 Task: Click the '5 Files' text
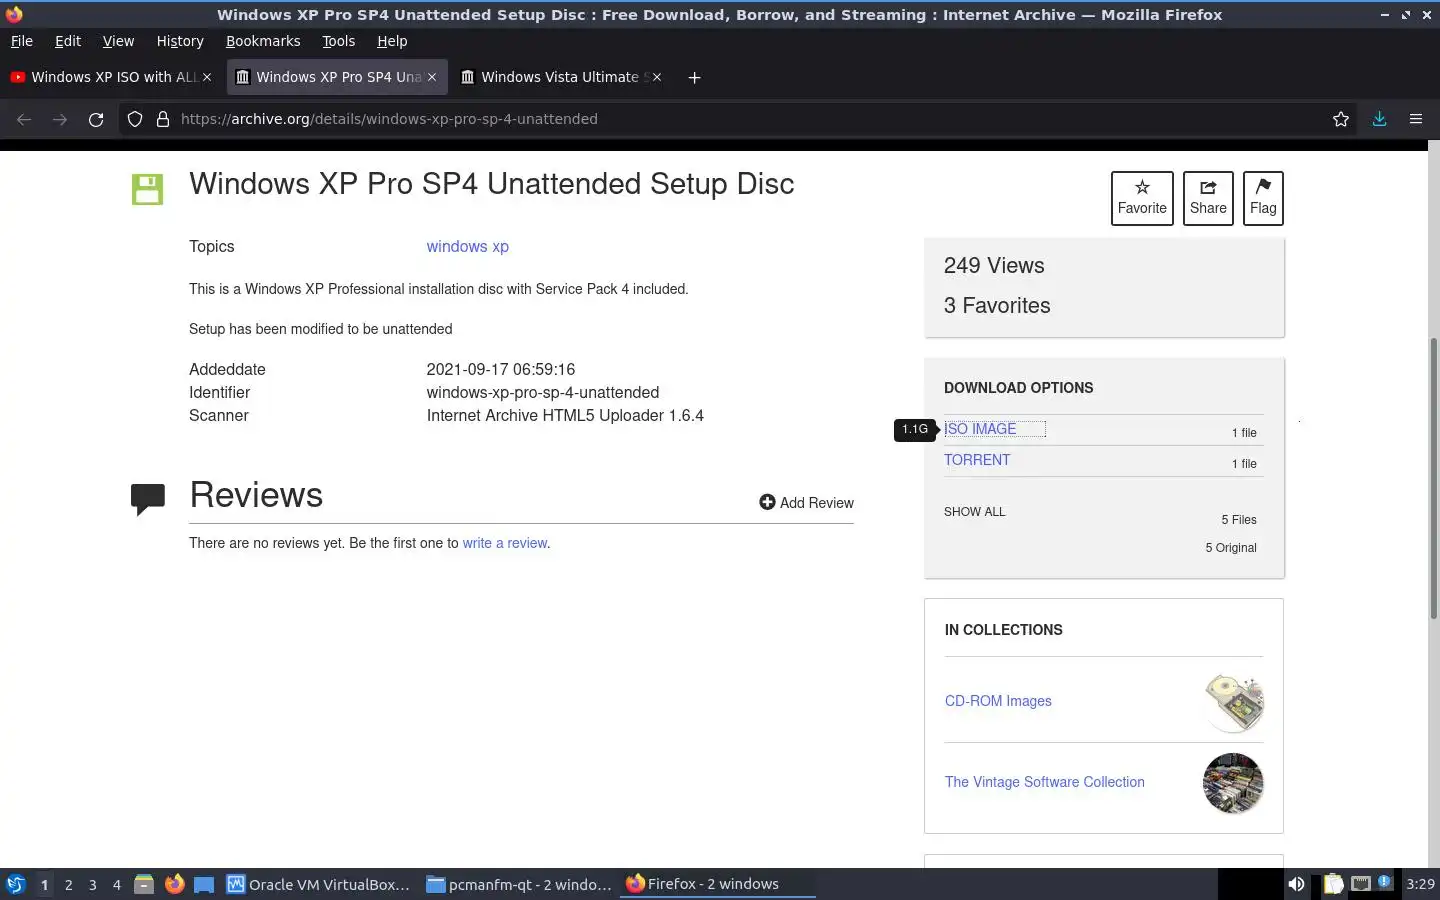[1239, 520]
